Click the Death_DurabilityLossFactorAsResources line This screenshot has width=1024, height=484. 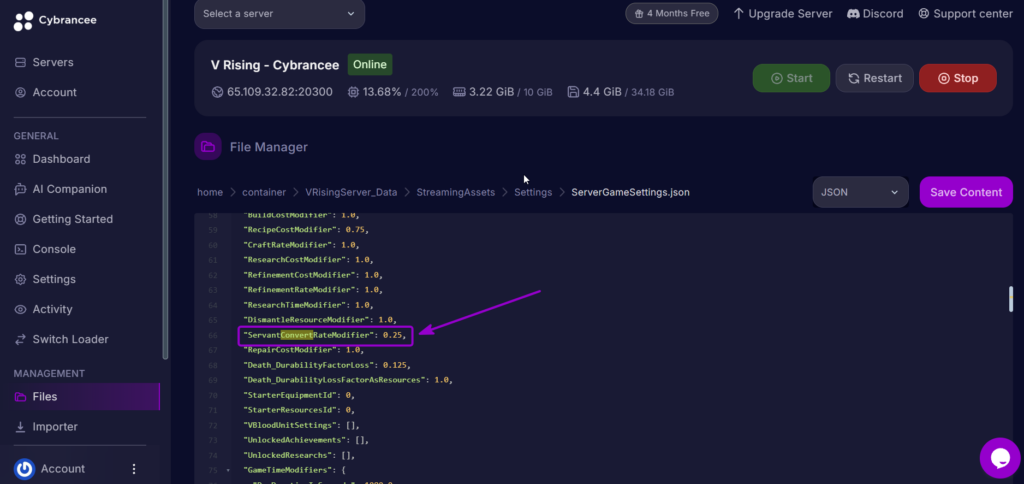click(x=347, y=380)
